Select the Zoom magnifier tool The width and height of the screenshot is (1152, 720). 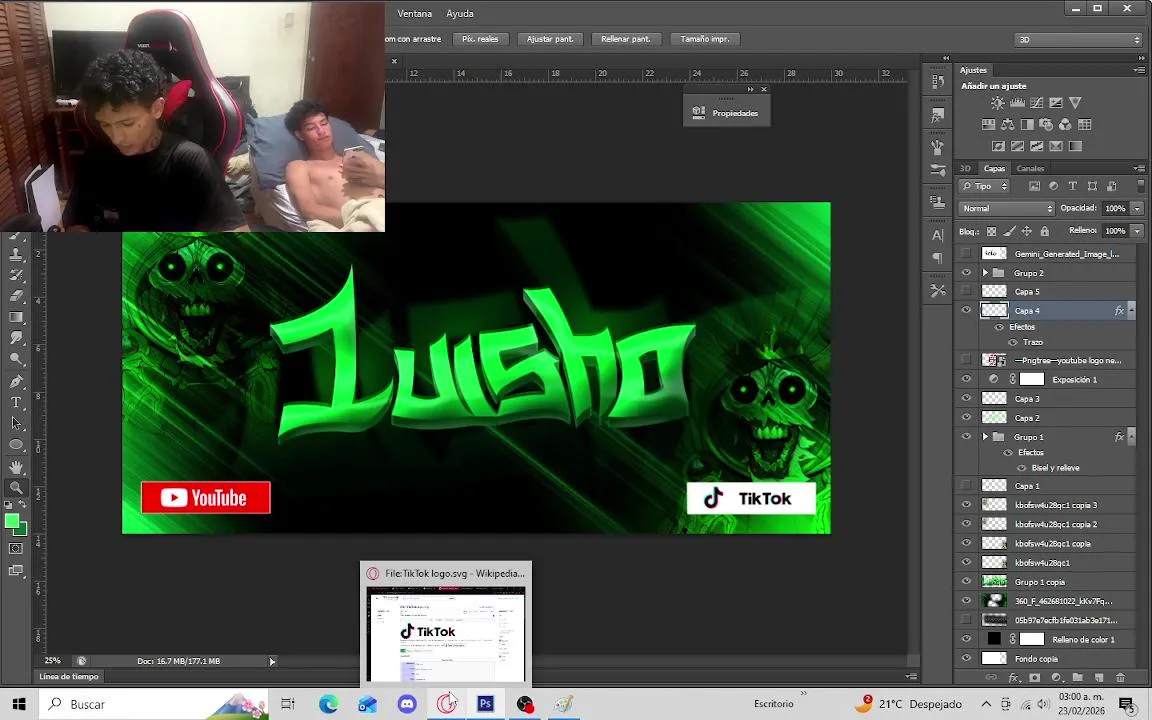[x=16, y=488]
